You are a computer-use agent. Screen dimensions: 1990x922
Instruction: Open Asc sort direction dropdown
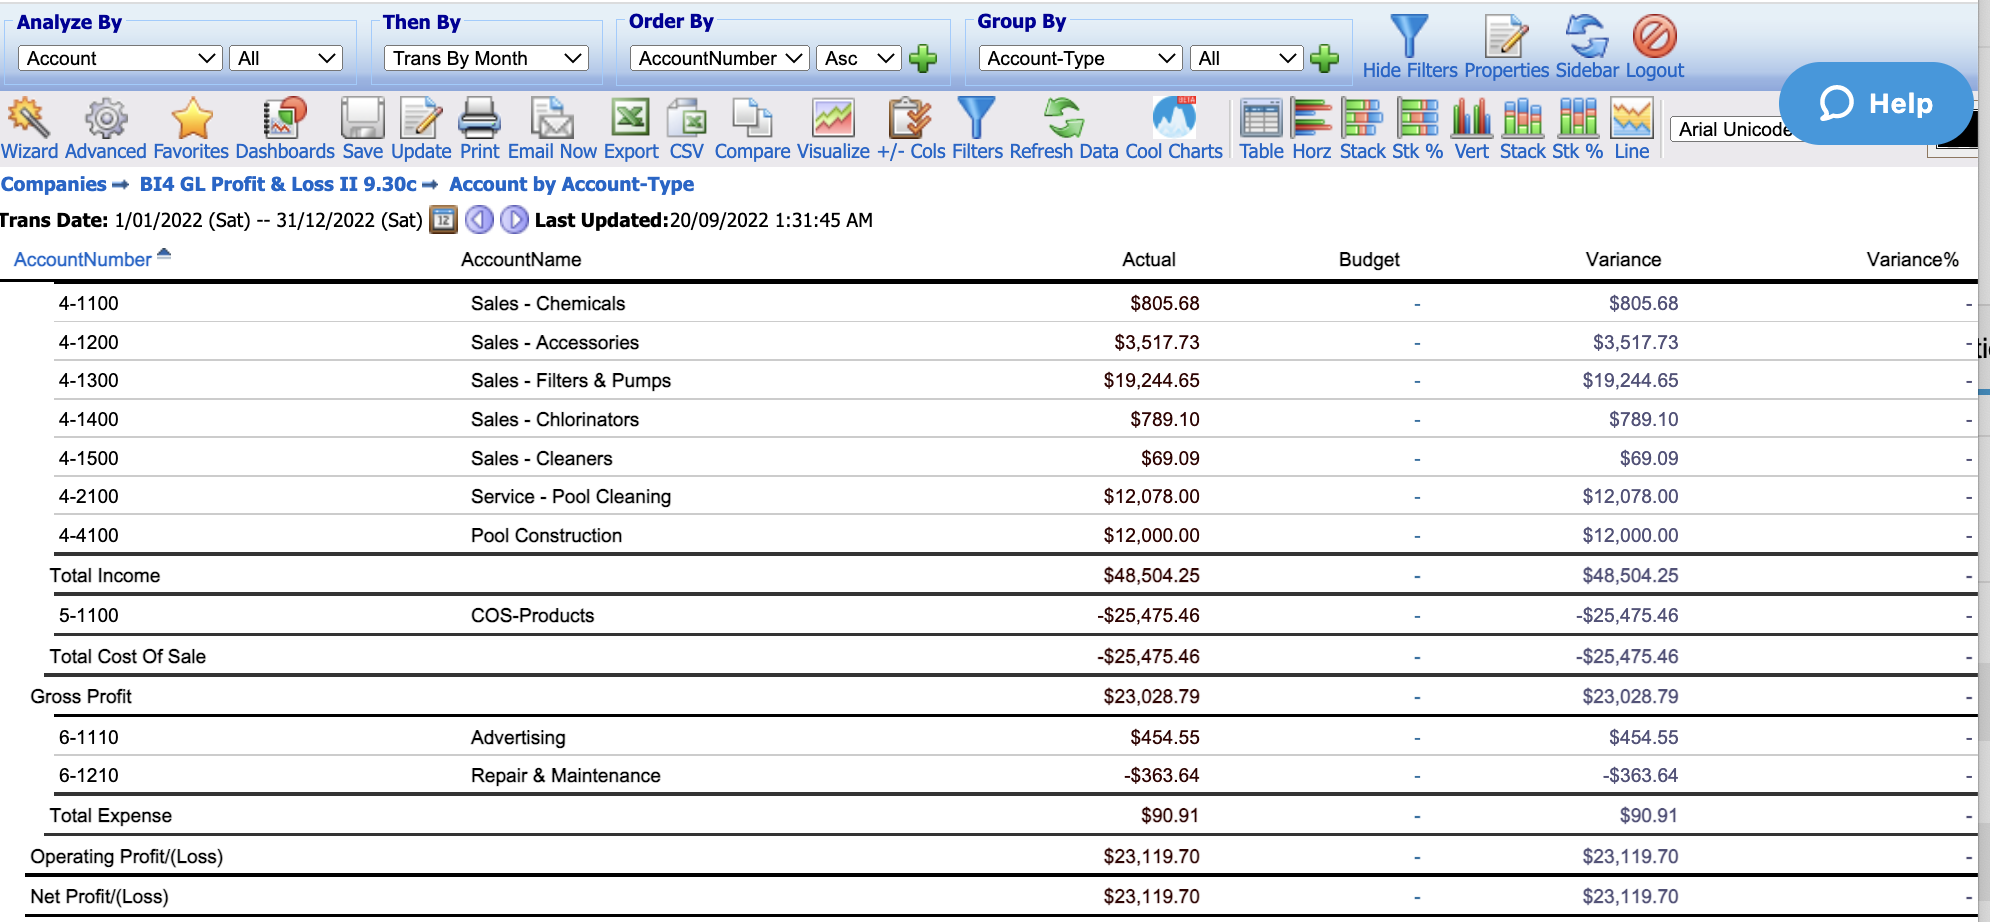click(x=858, y=58)
